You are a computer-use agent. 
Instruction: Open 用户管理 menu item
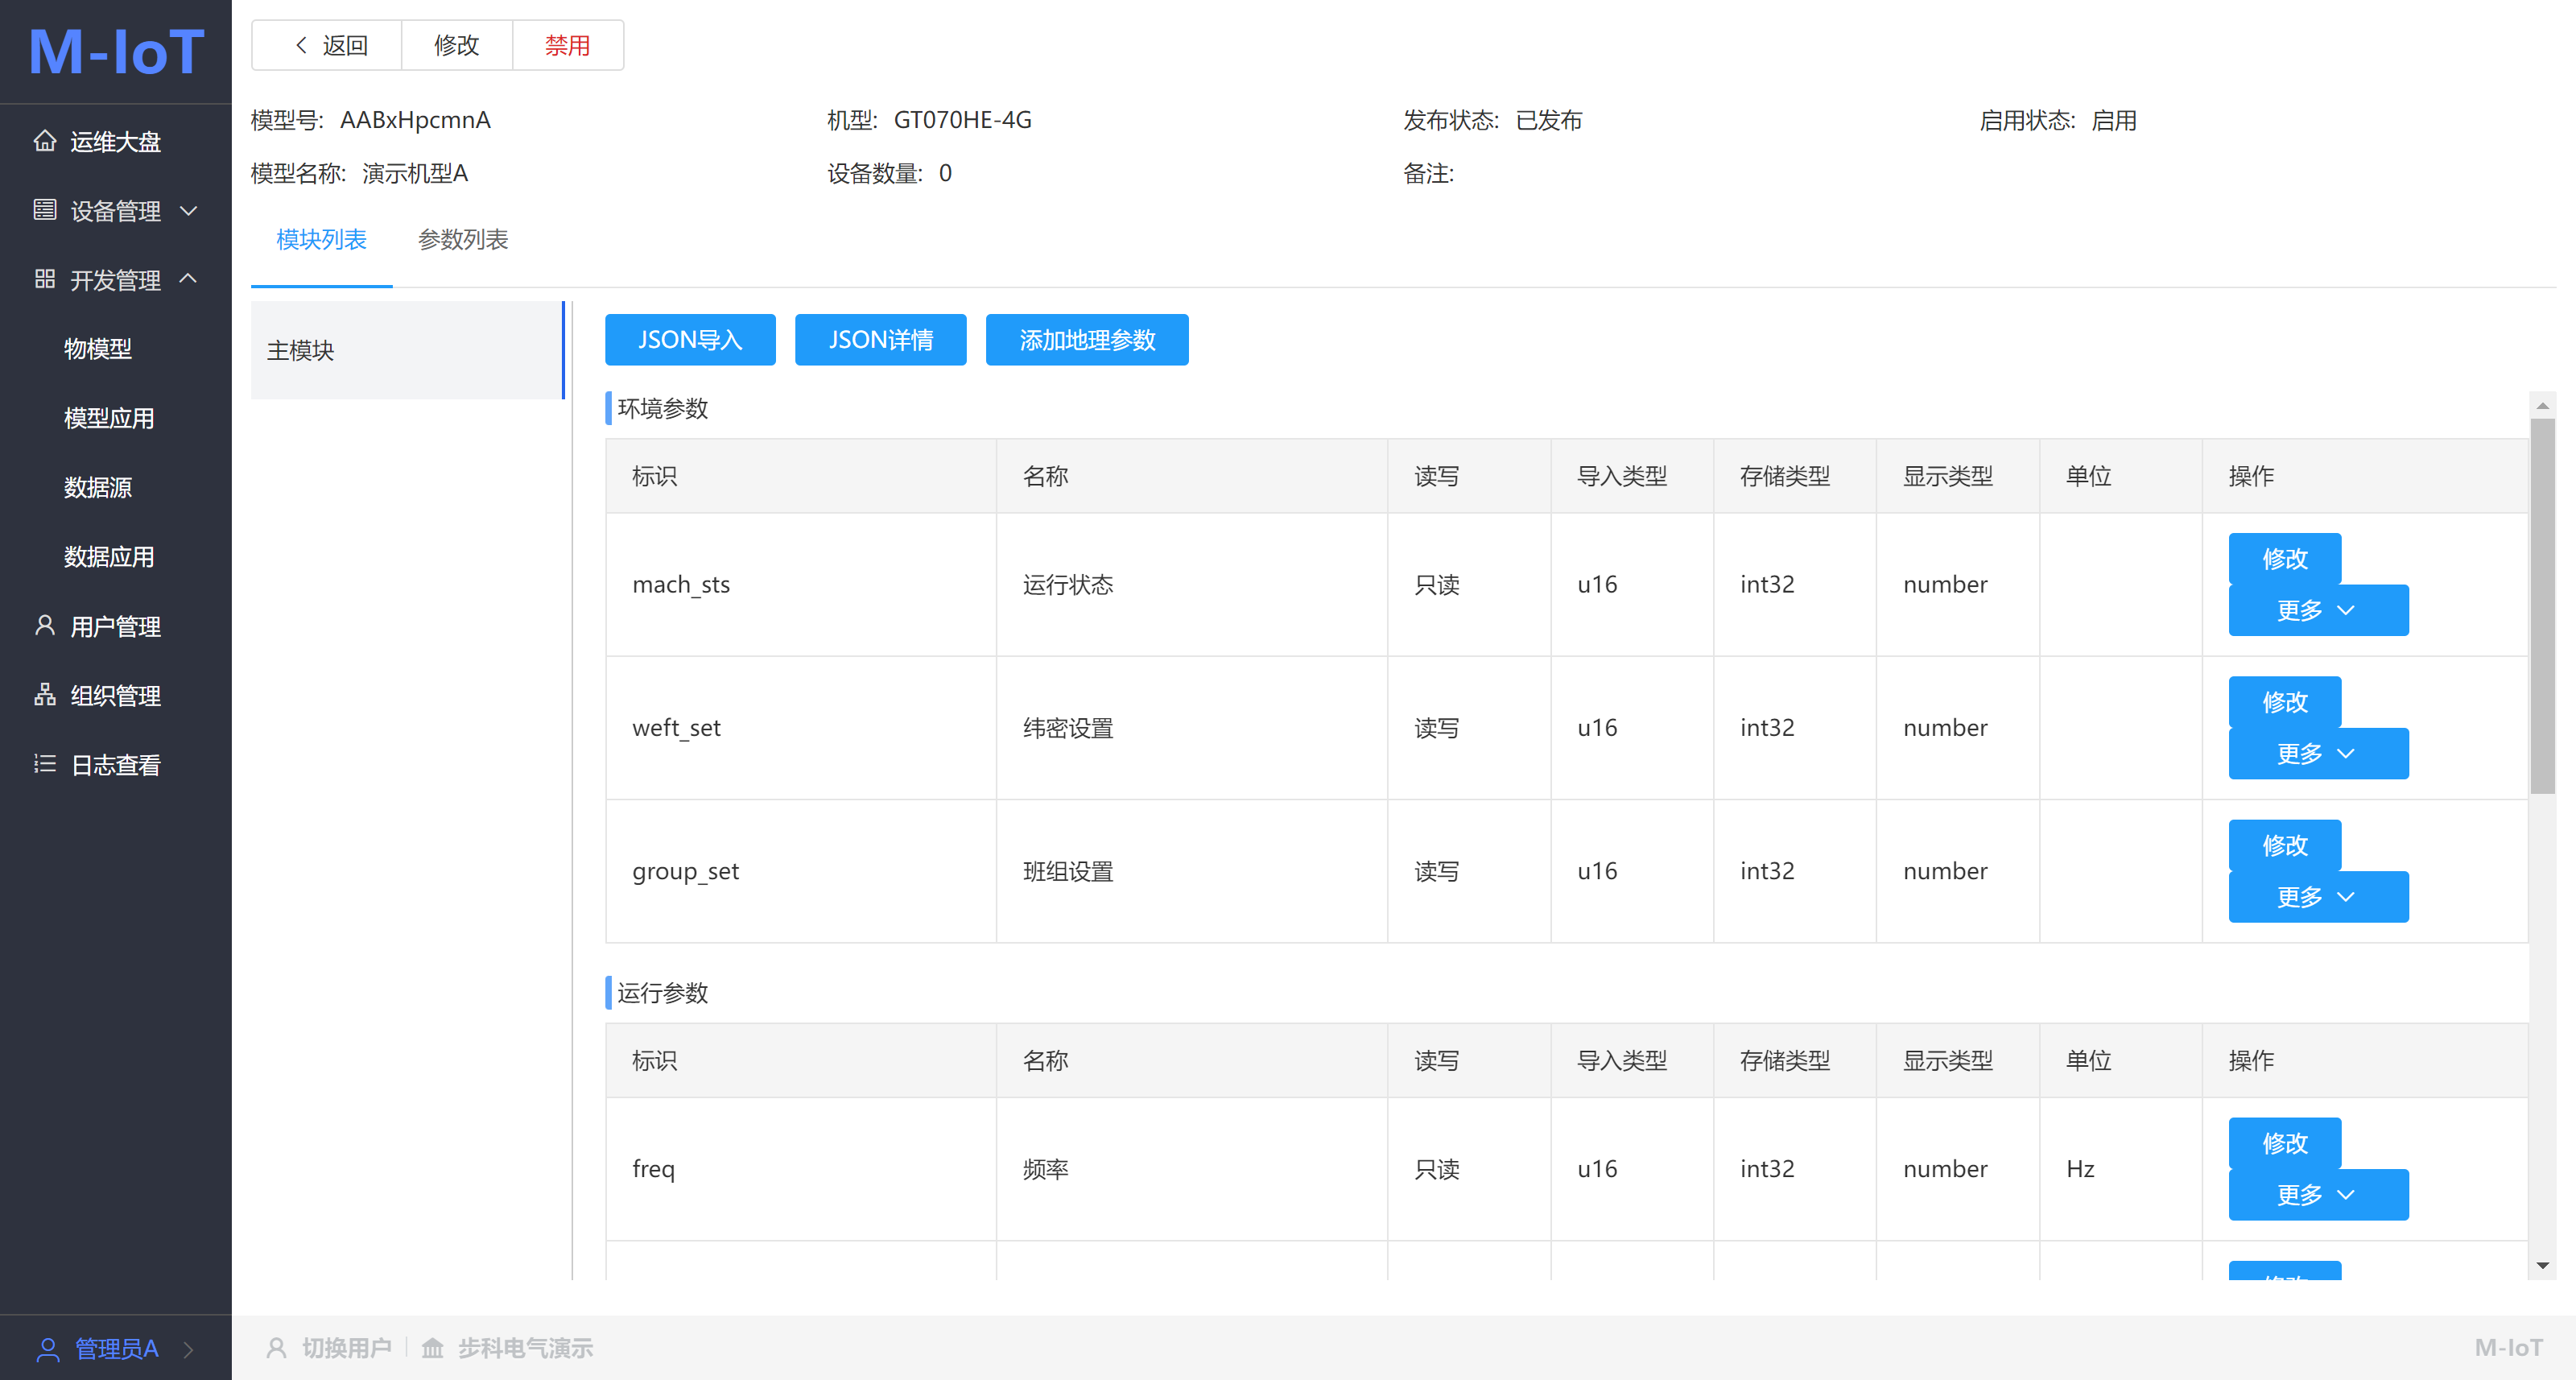pos(116,626)
